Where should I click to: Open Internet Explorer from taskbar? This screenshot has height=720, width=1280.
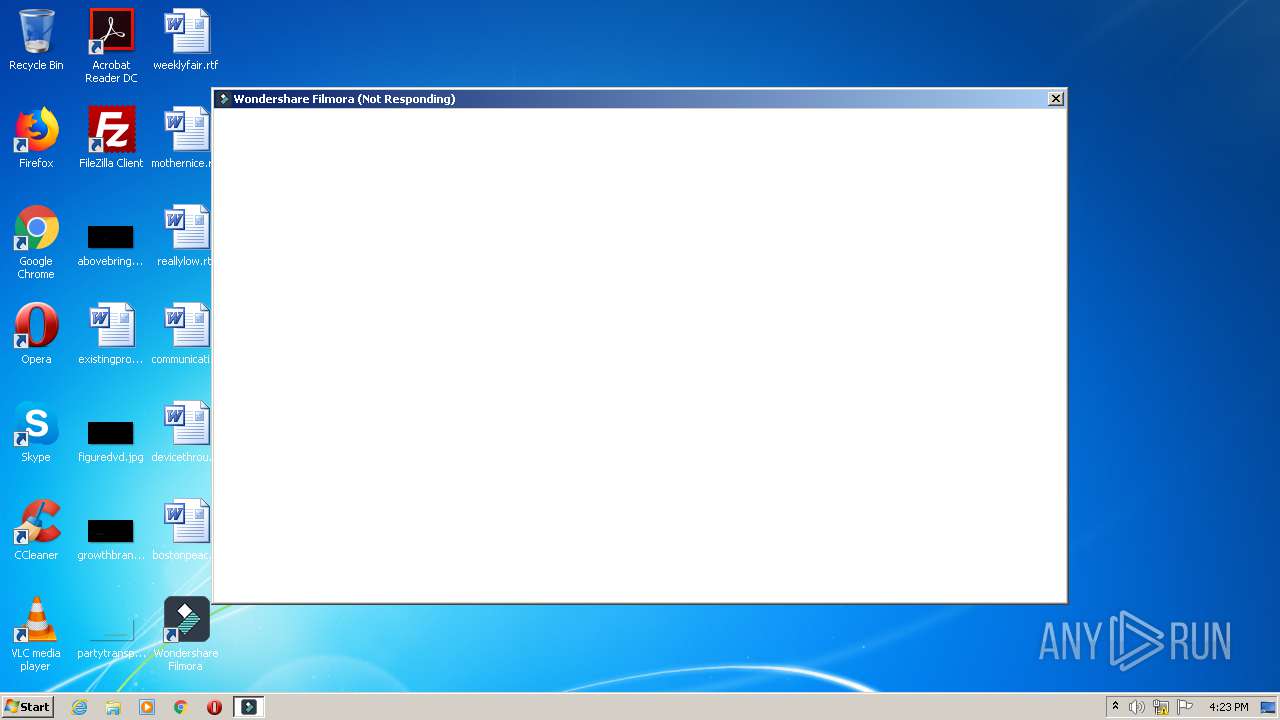(x=80, y=707)
